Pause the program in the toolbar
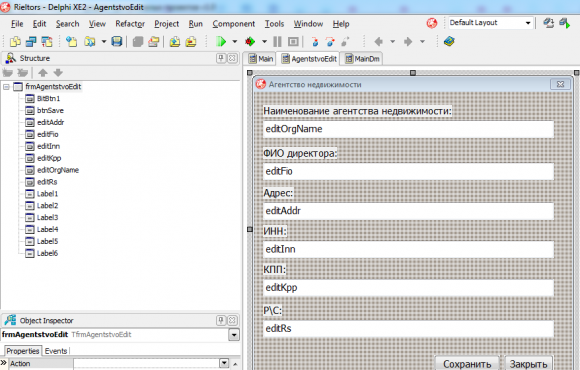This screenshot has width=580, height=370. (x=277, y=41)
